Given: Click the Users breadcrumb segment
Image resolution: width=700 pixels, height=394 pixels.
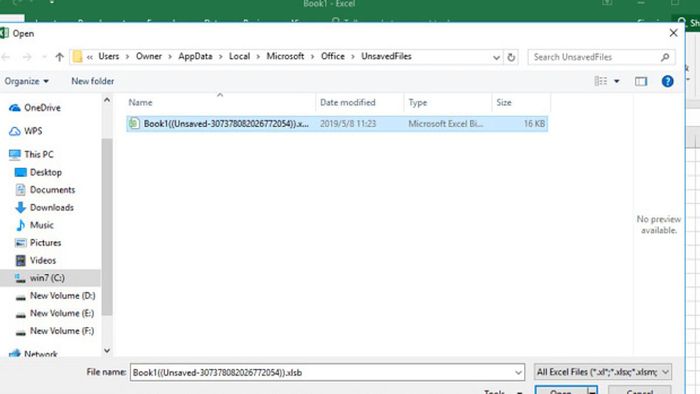Looking at the screenshot, I should click(108, 56).
